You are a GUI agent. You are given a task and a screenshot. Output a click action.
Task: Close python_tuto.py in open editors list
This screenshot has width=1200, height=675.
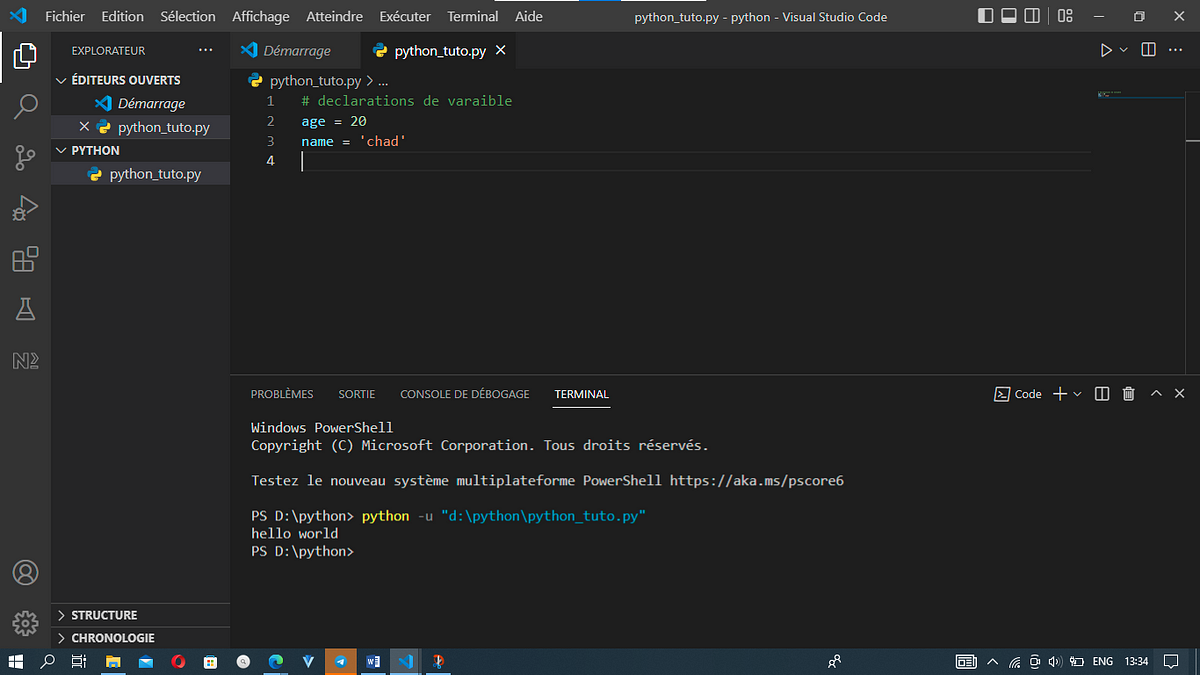tap(84, 127)
